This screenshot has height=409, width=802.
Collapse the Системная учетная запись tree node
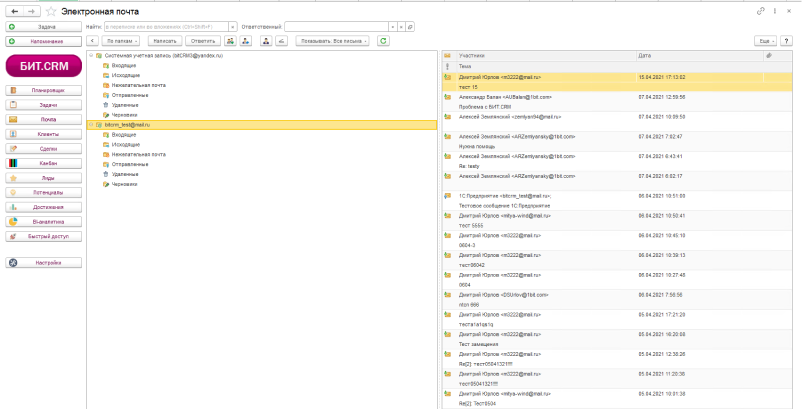coord(91,55)
